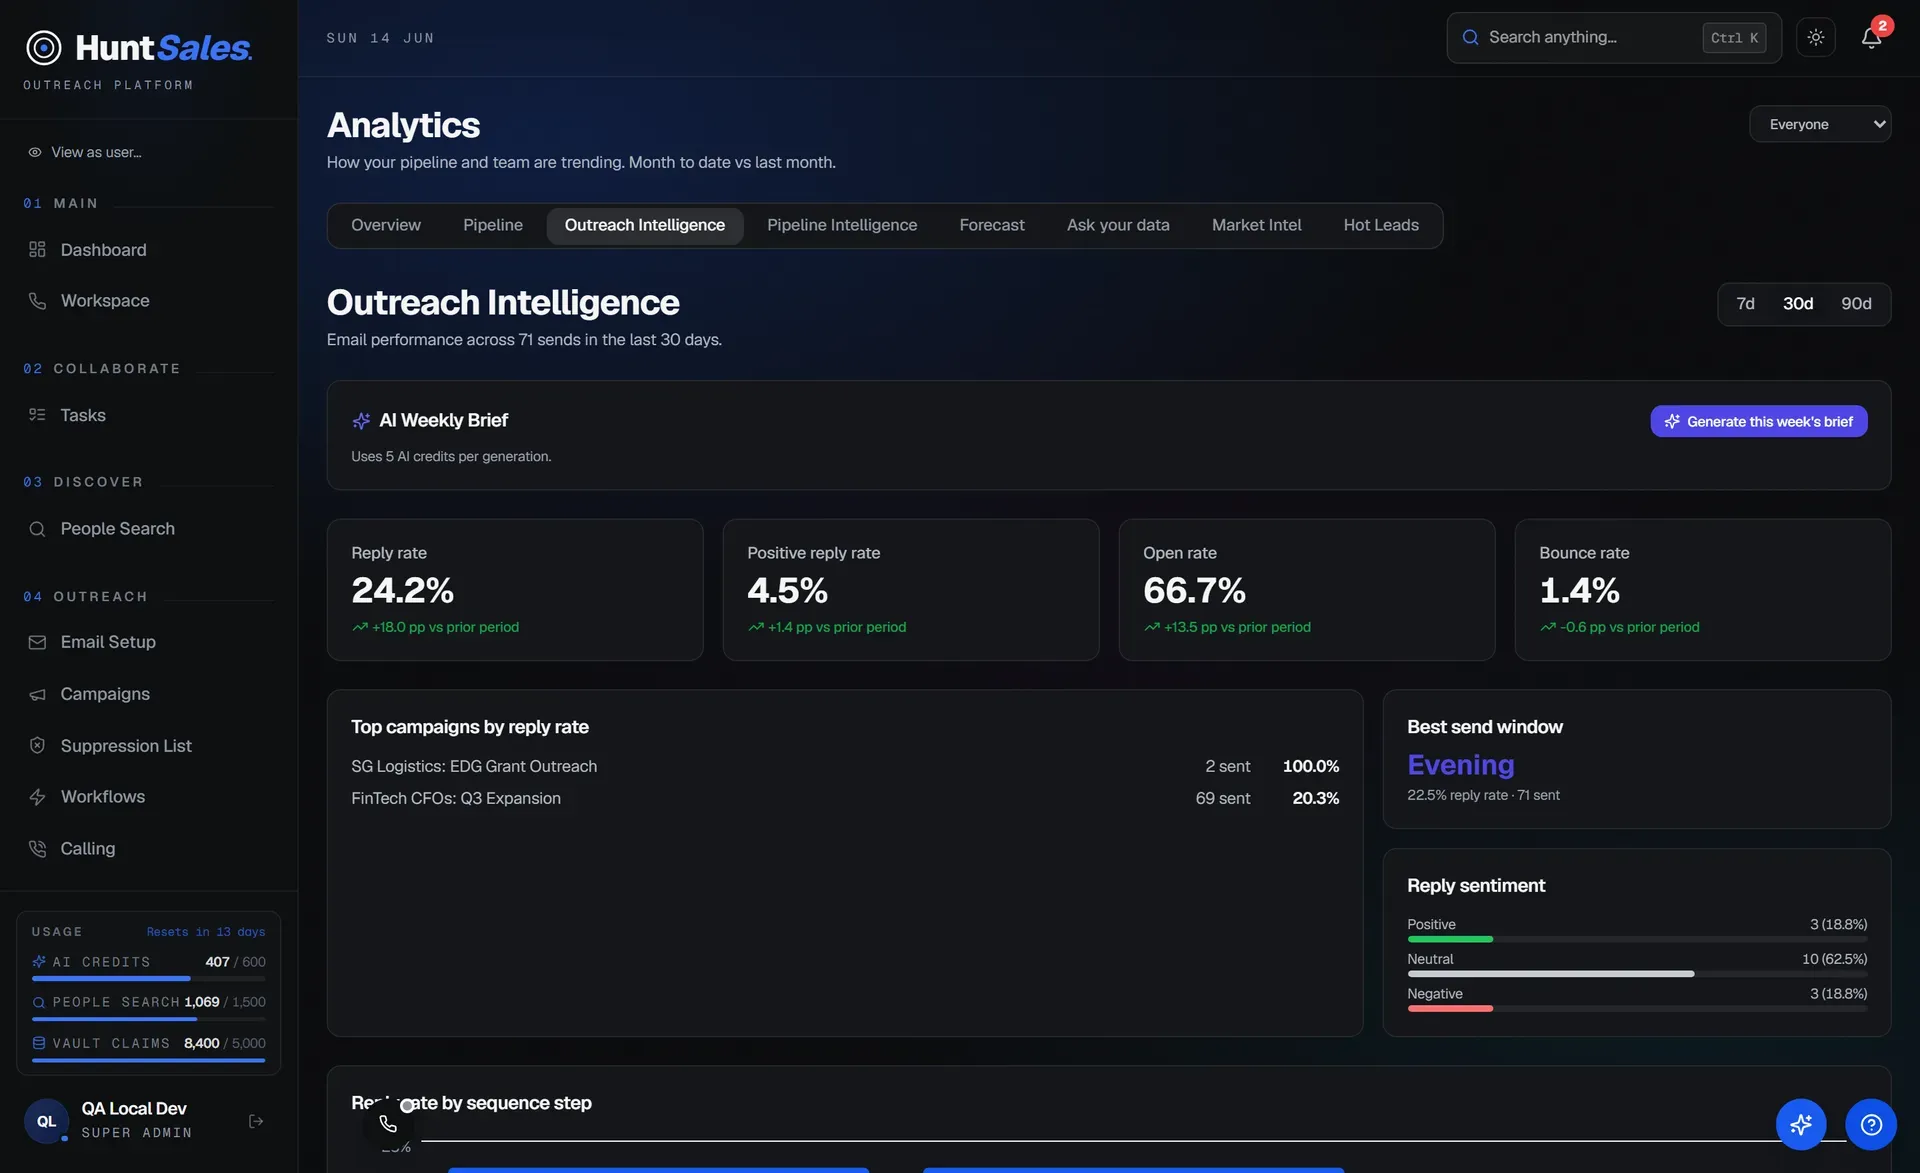The height and width of the screenshot is (1173, 1920).
Task: Open the Everyone team filter dropdown
Action: (1820, 124)
